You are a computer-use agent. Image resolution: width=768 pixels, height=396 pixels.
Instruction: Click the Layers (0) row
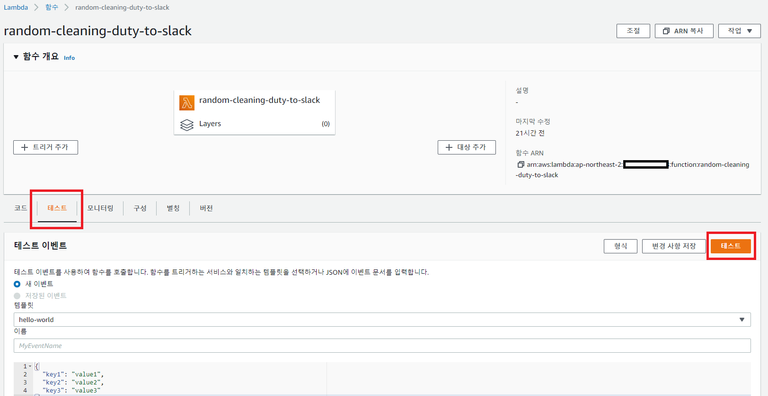pos(255,124)
